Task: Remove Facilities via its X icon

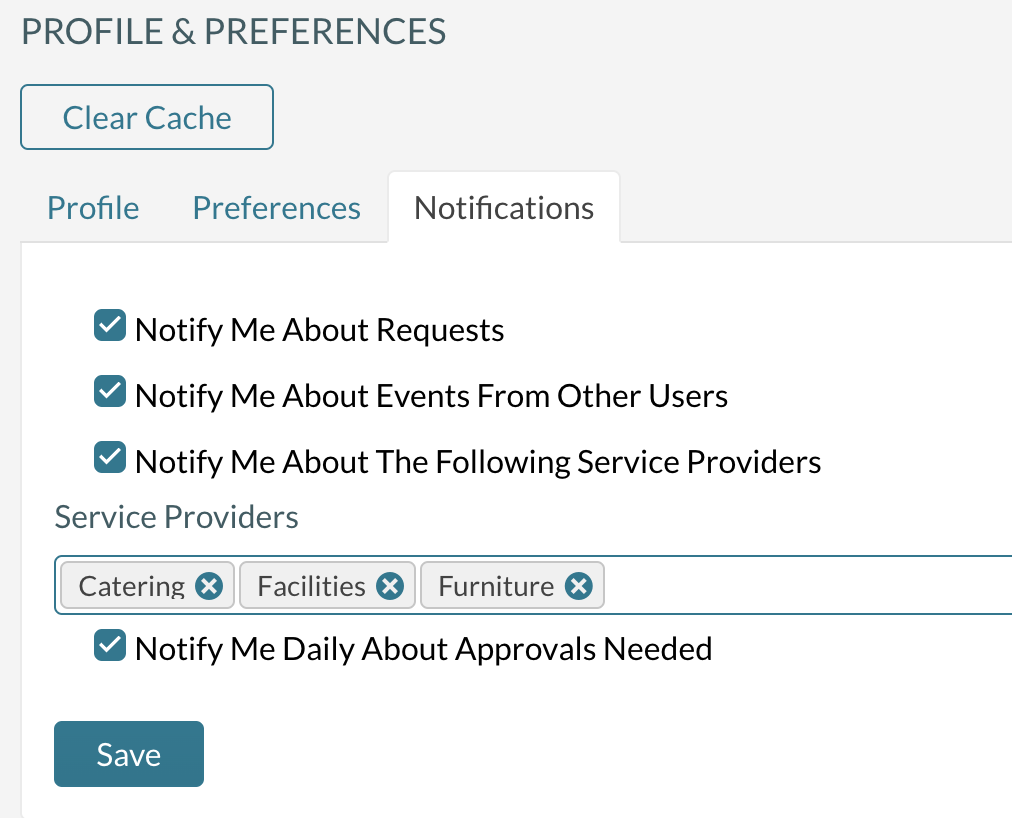Action: tap(389, 585)
